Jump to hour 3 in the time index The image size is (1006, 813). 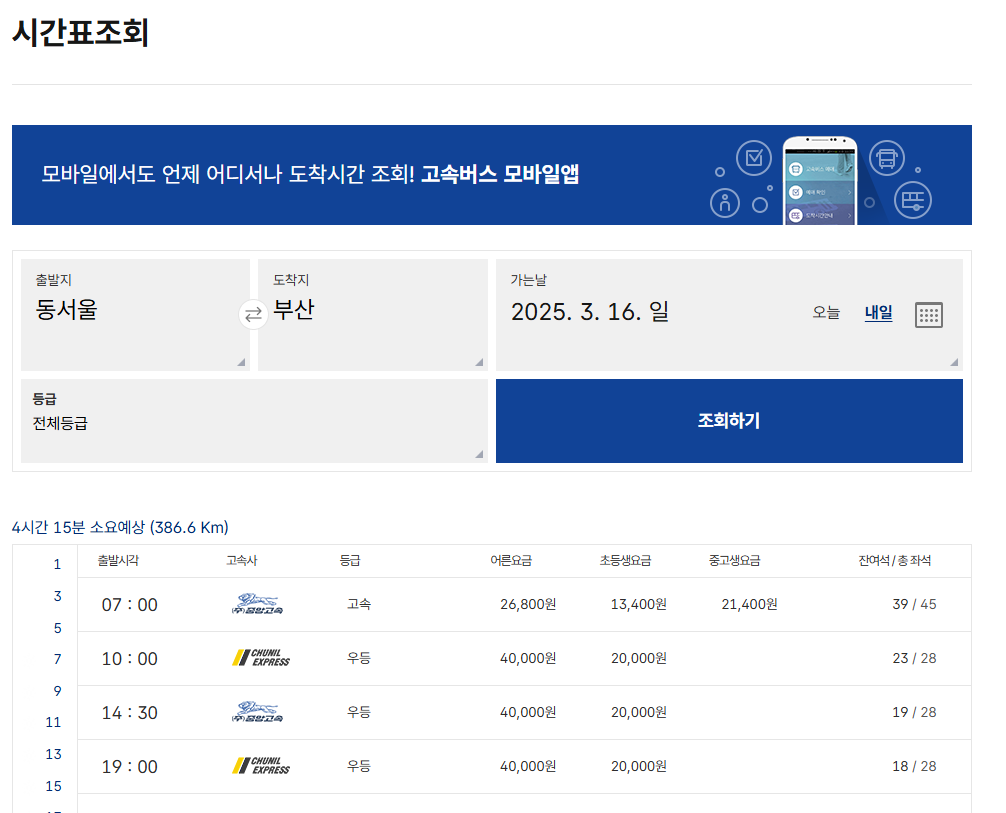coord(57,596)
